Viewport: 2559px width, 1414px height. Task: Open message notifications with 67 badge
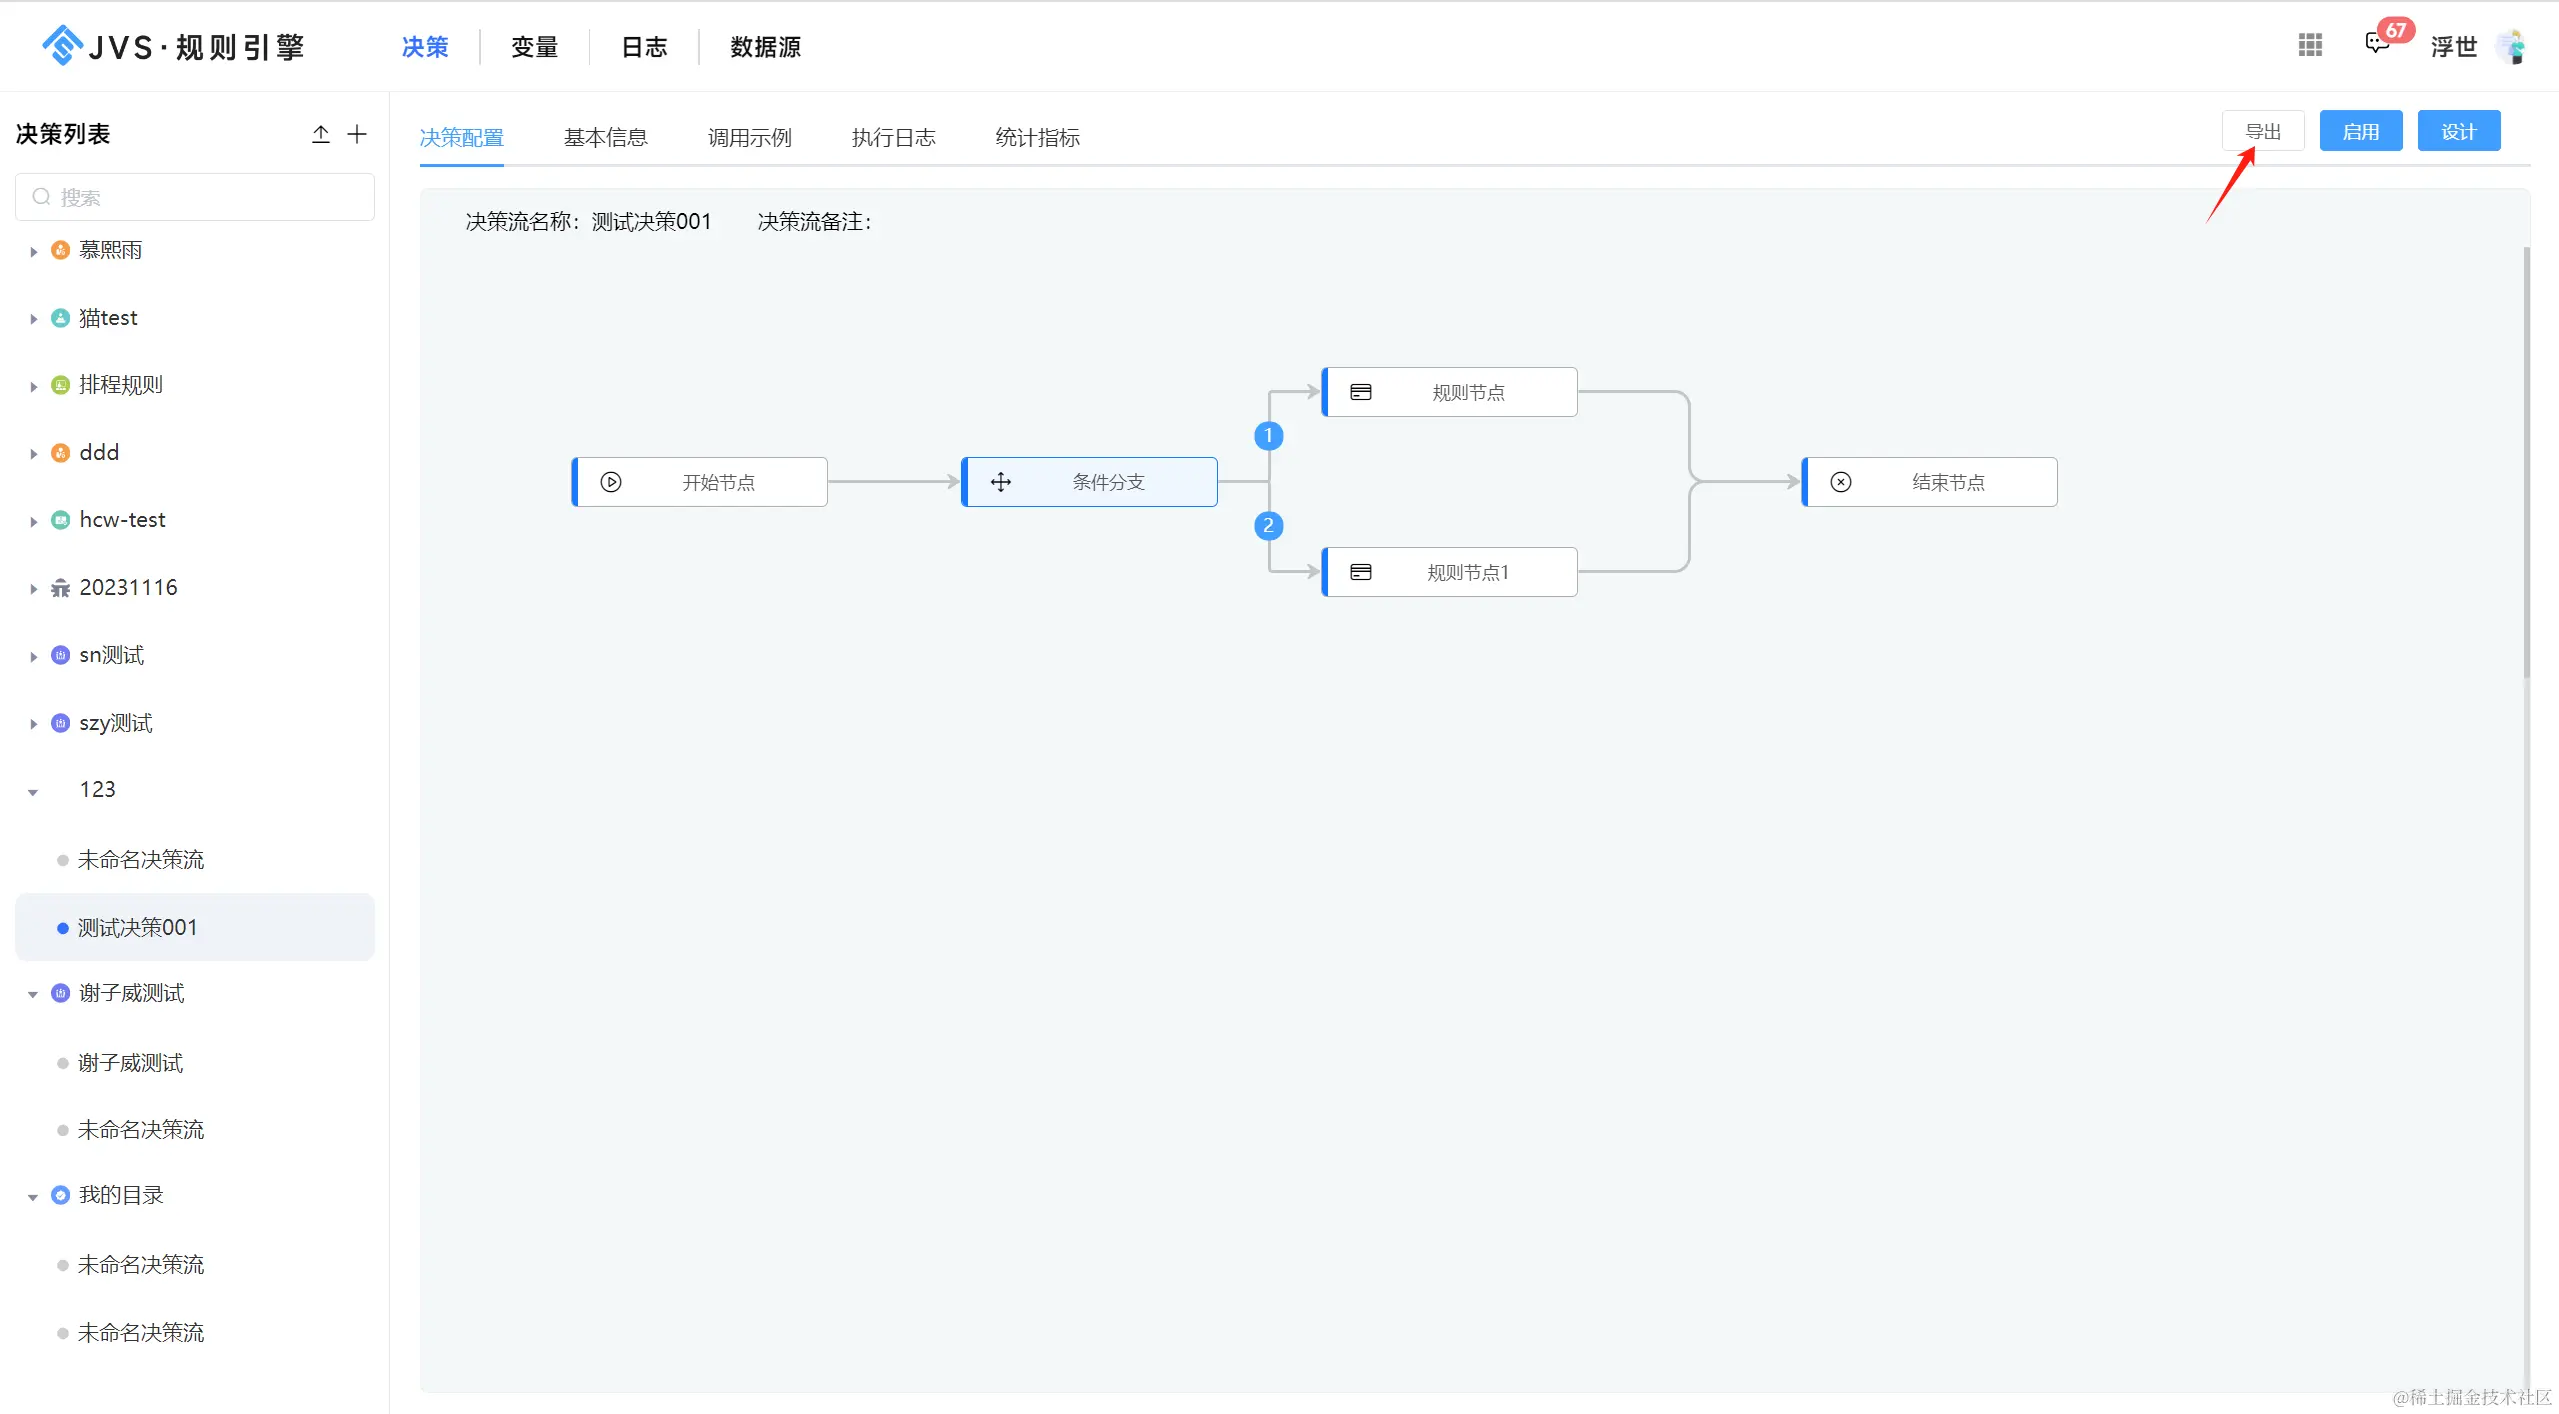pos(2377,43)
